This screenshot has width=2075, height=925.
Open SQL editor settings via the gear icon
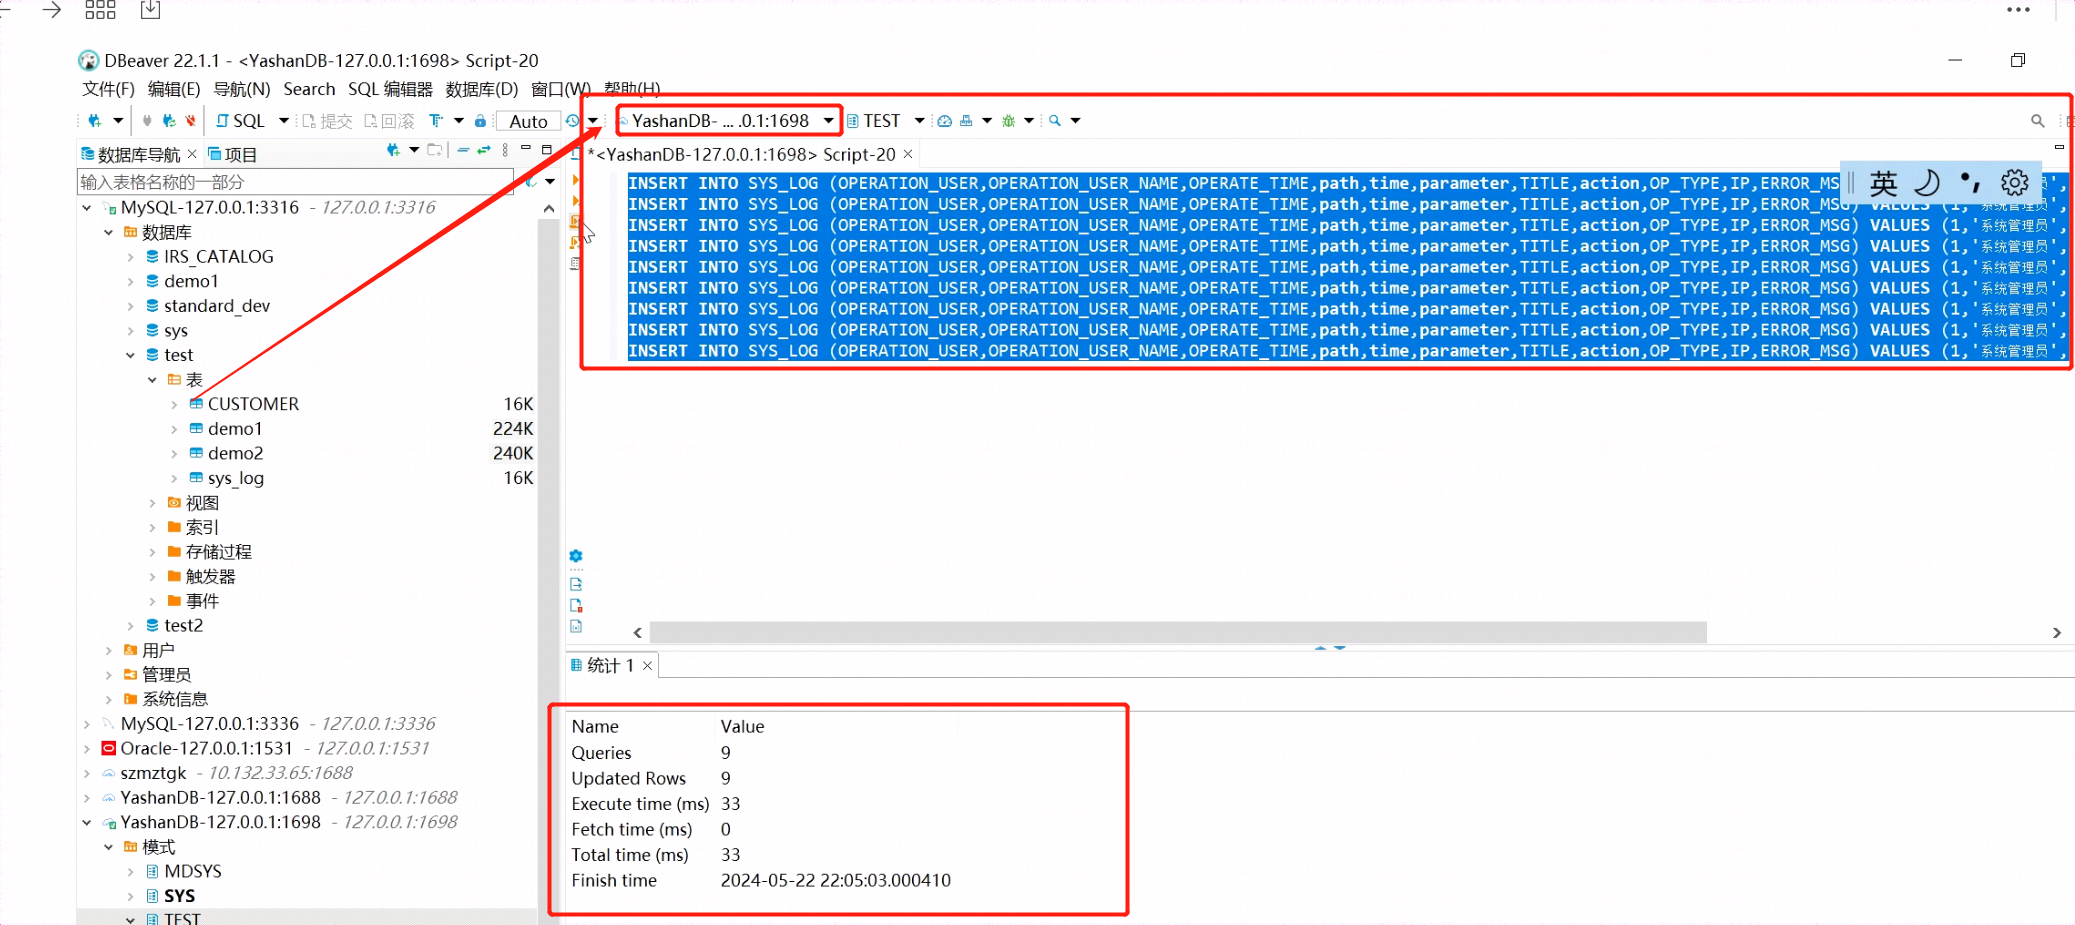[x=575, y=555]
